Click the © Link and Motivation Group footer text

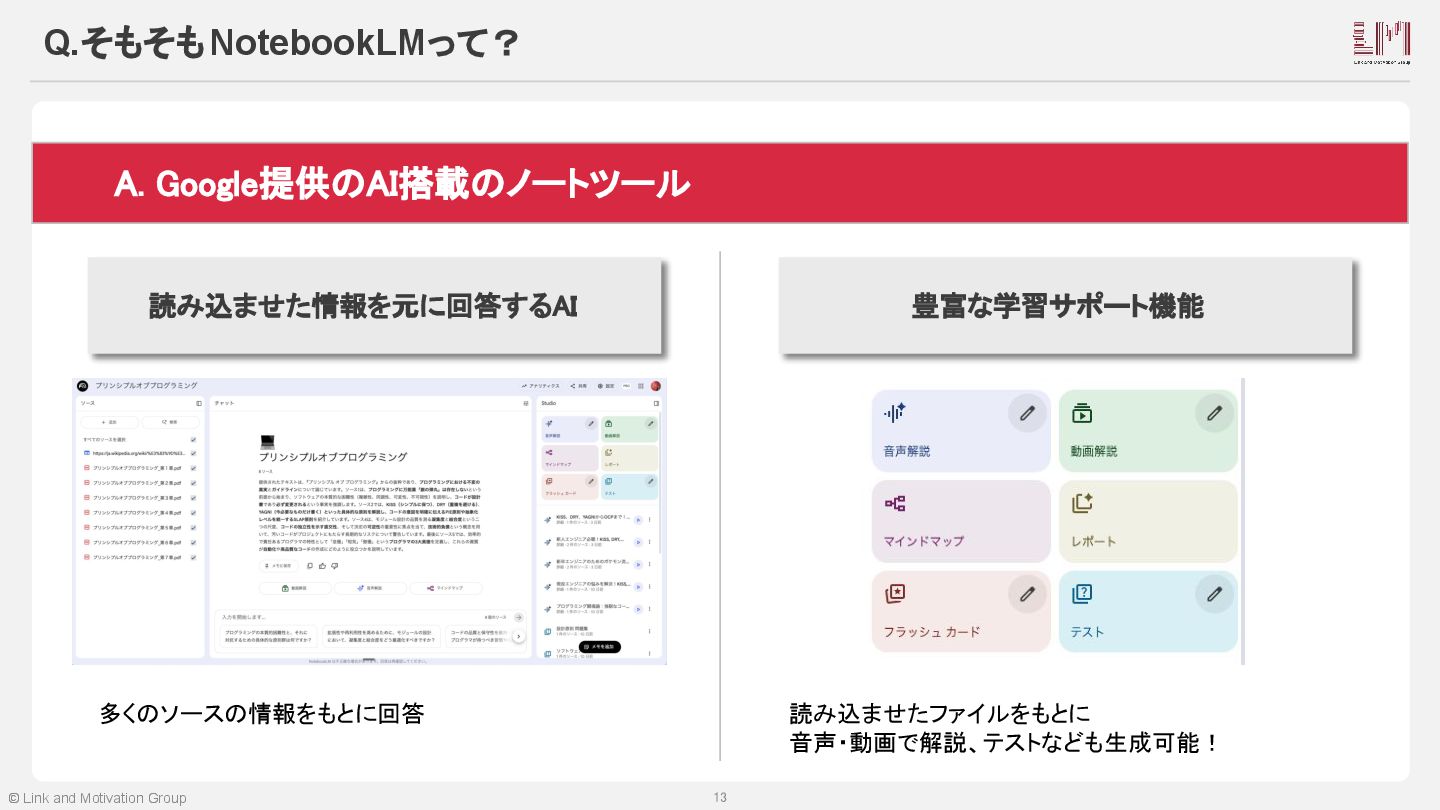(x=97, y=798)
